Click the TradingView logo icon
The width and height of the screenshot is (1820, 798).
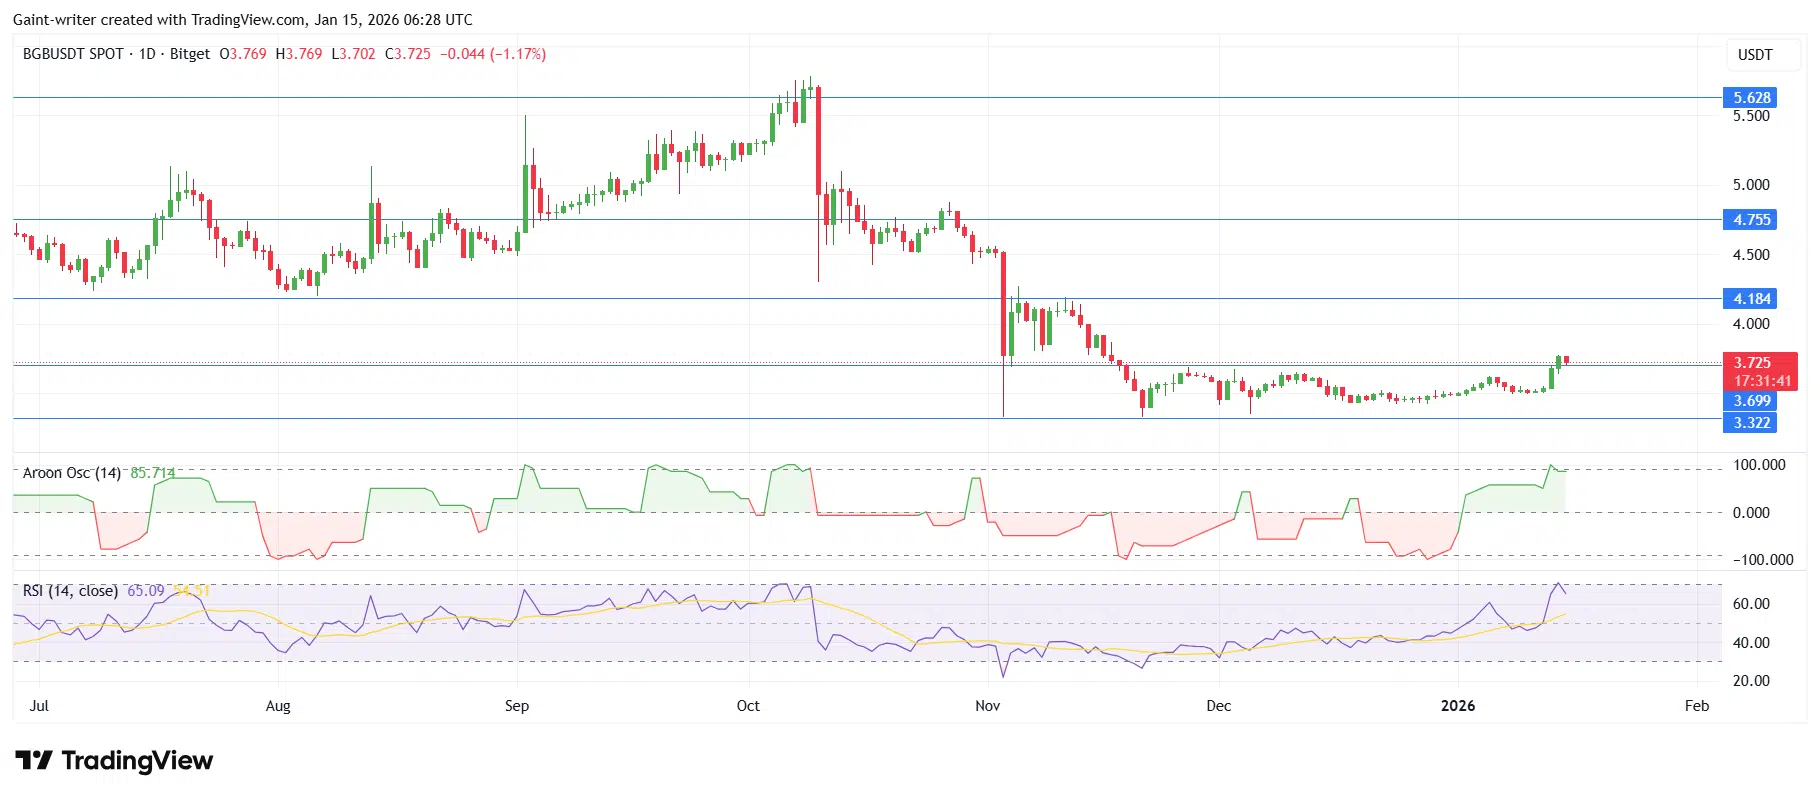click(x=34, y=761)
